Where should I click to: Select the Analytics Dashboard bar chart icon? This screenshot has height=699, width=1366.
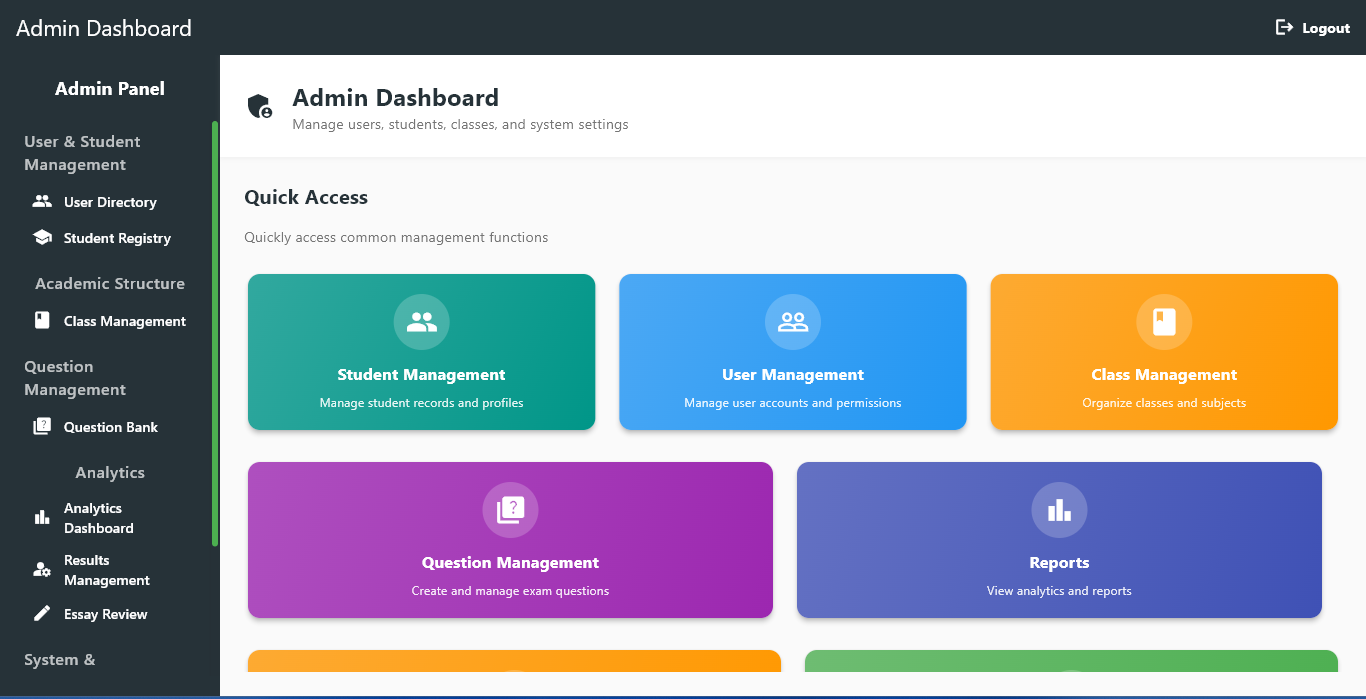click(x=42, y=517)
